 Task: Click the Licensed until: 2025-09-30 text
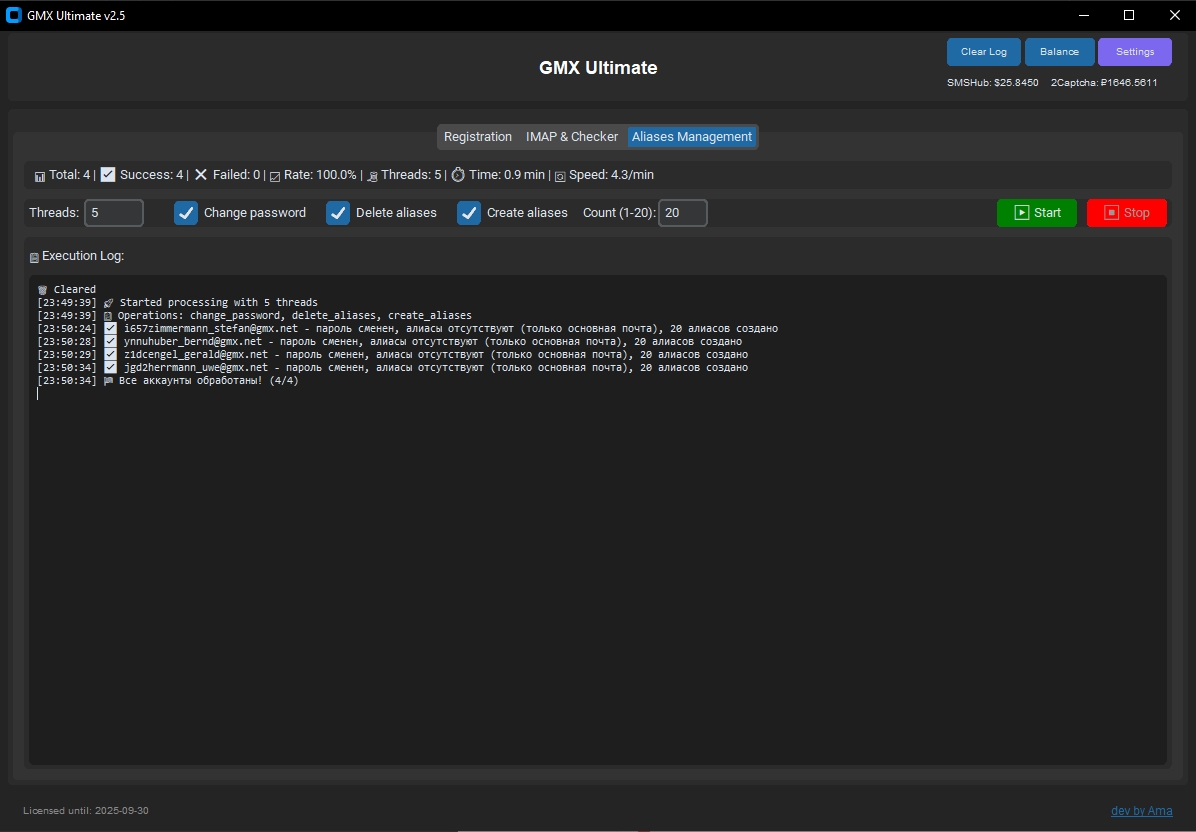(86, 811)
